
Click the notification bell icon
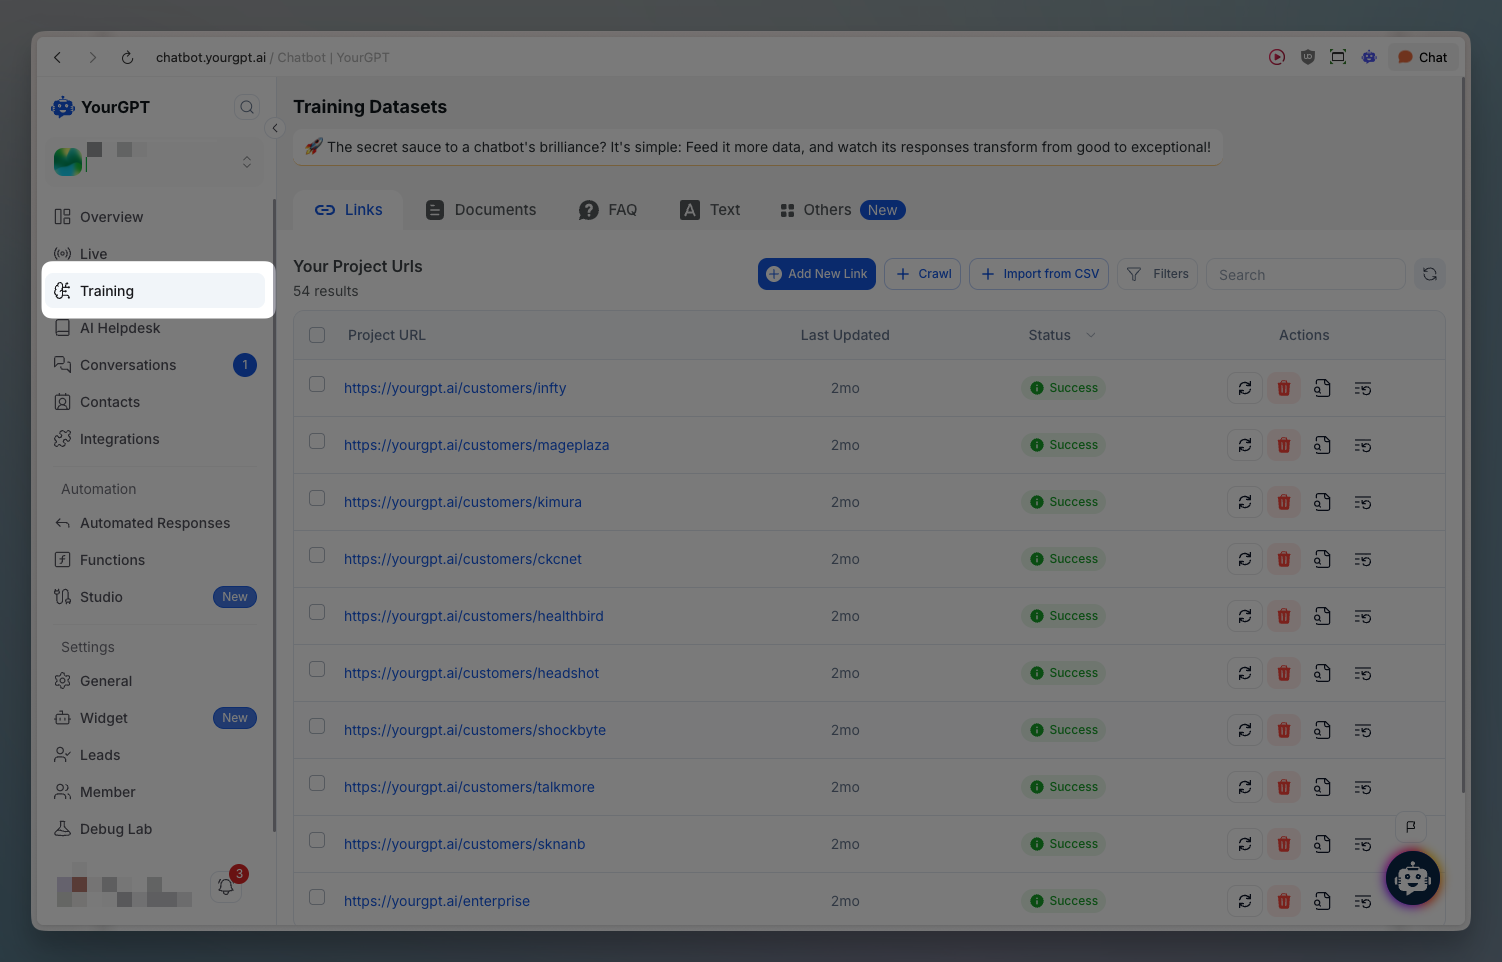(x=226, y=886)
